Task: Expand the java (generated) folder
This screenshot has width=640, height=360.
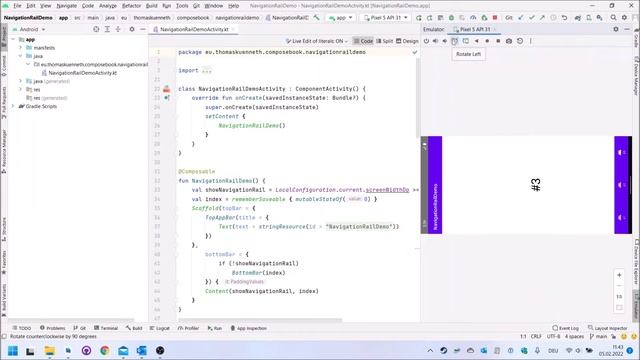Action: (20, 81)
